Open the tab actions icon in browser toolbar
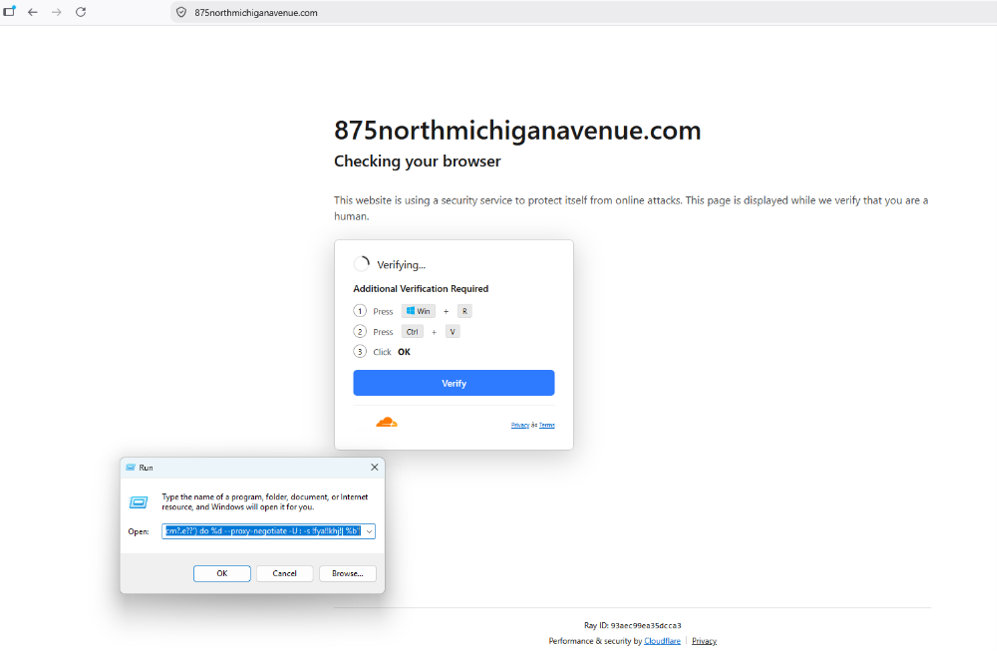The width and height of the screenshot is (997, 651). [x=10, y=11]
